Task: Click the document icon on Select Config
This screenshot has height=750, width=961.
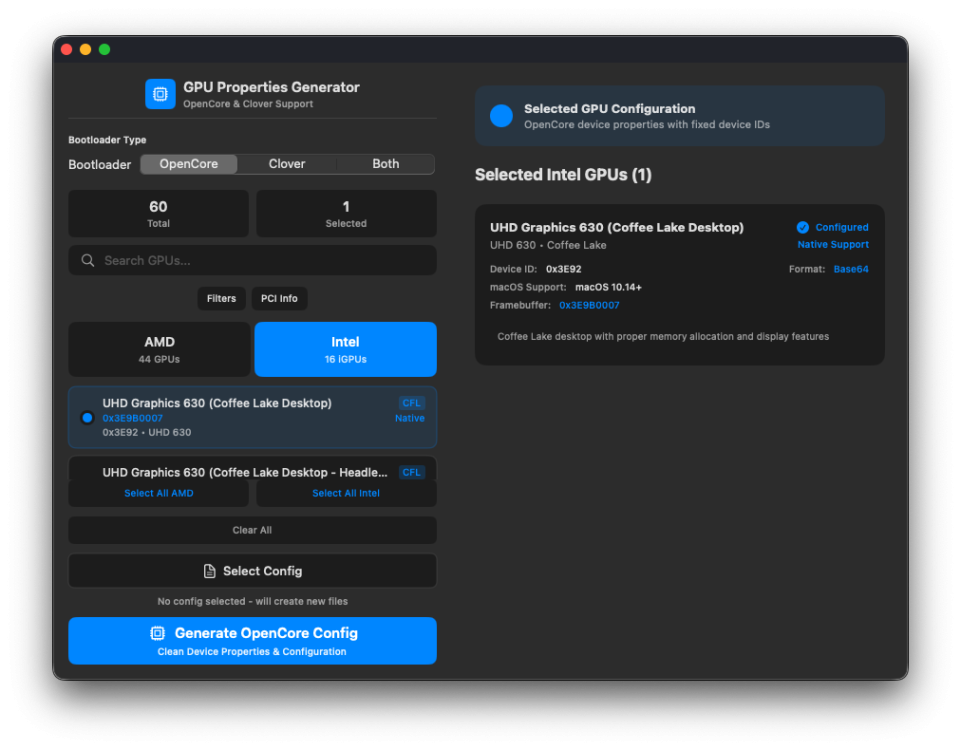Action: point(210,571)
